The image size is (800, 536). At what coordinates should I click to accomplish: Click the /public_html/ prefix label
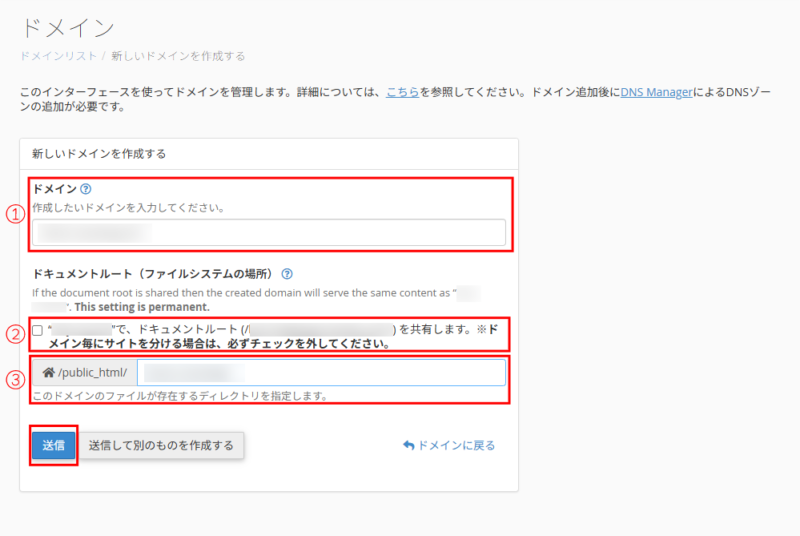coord(92,373)
